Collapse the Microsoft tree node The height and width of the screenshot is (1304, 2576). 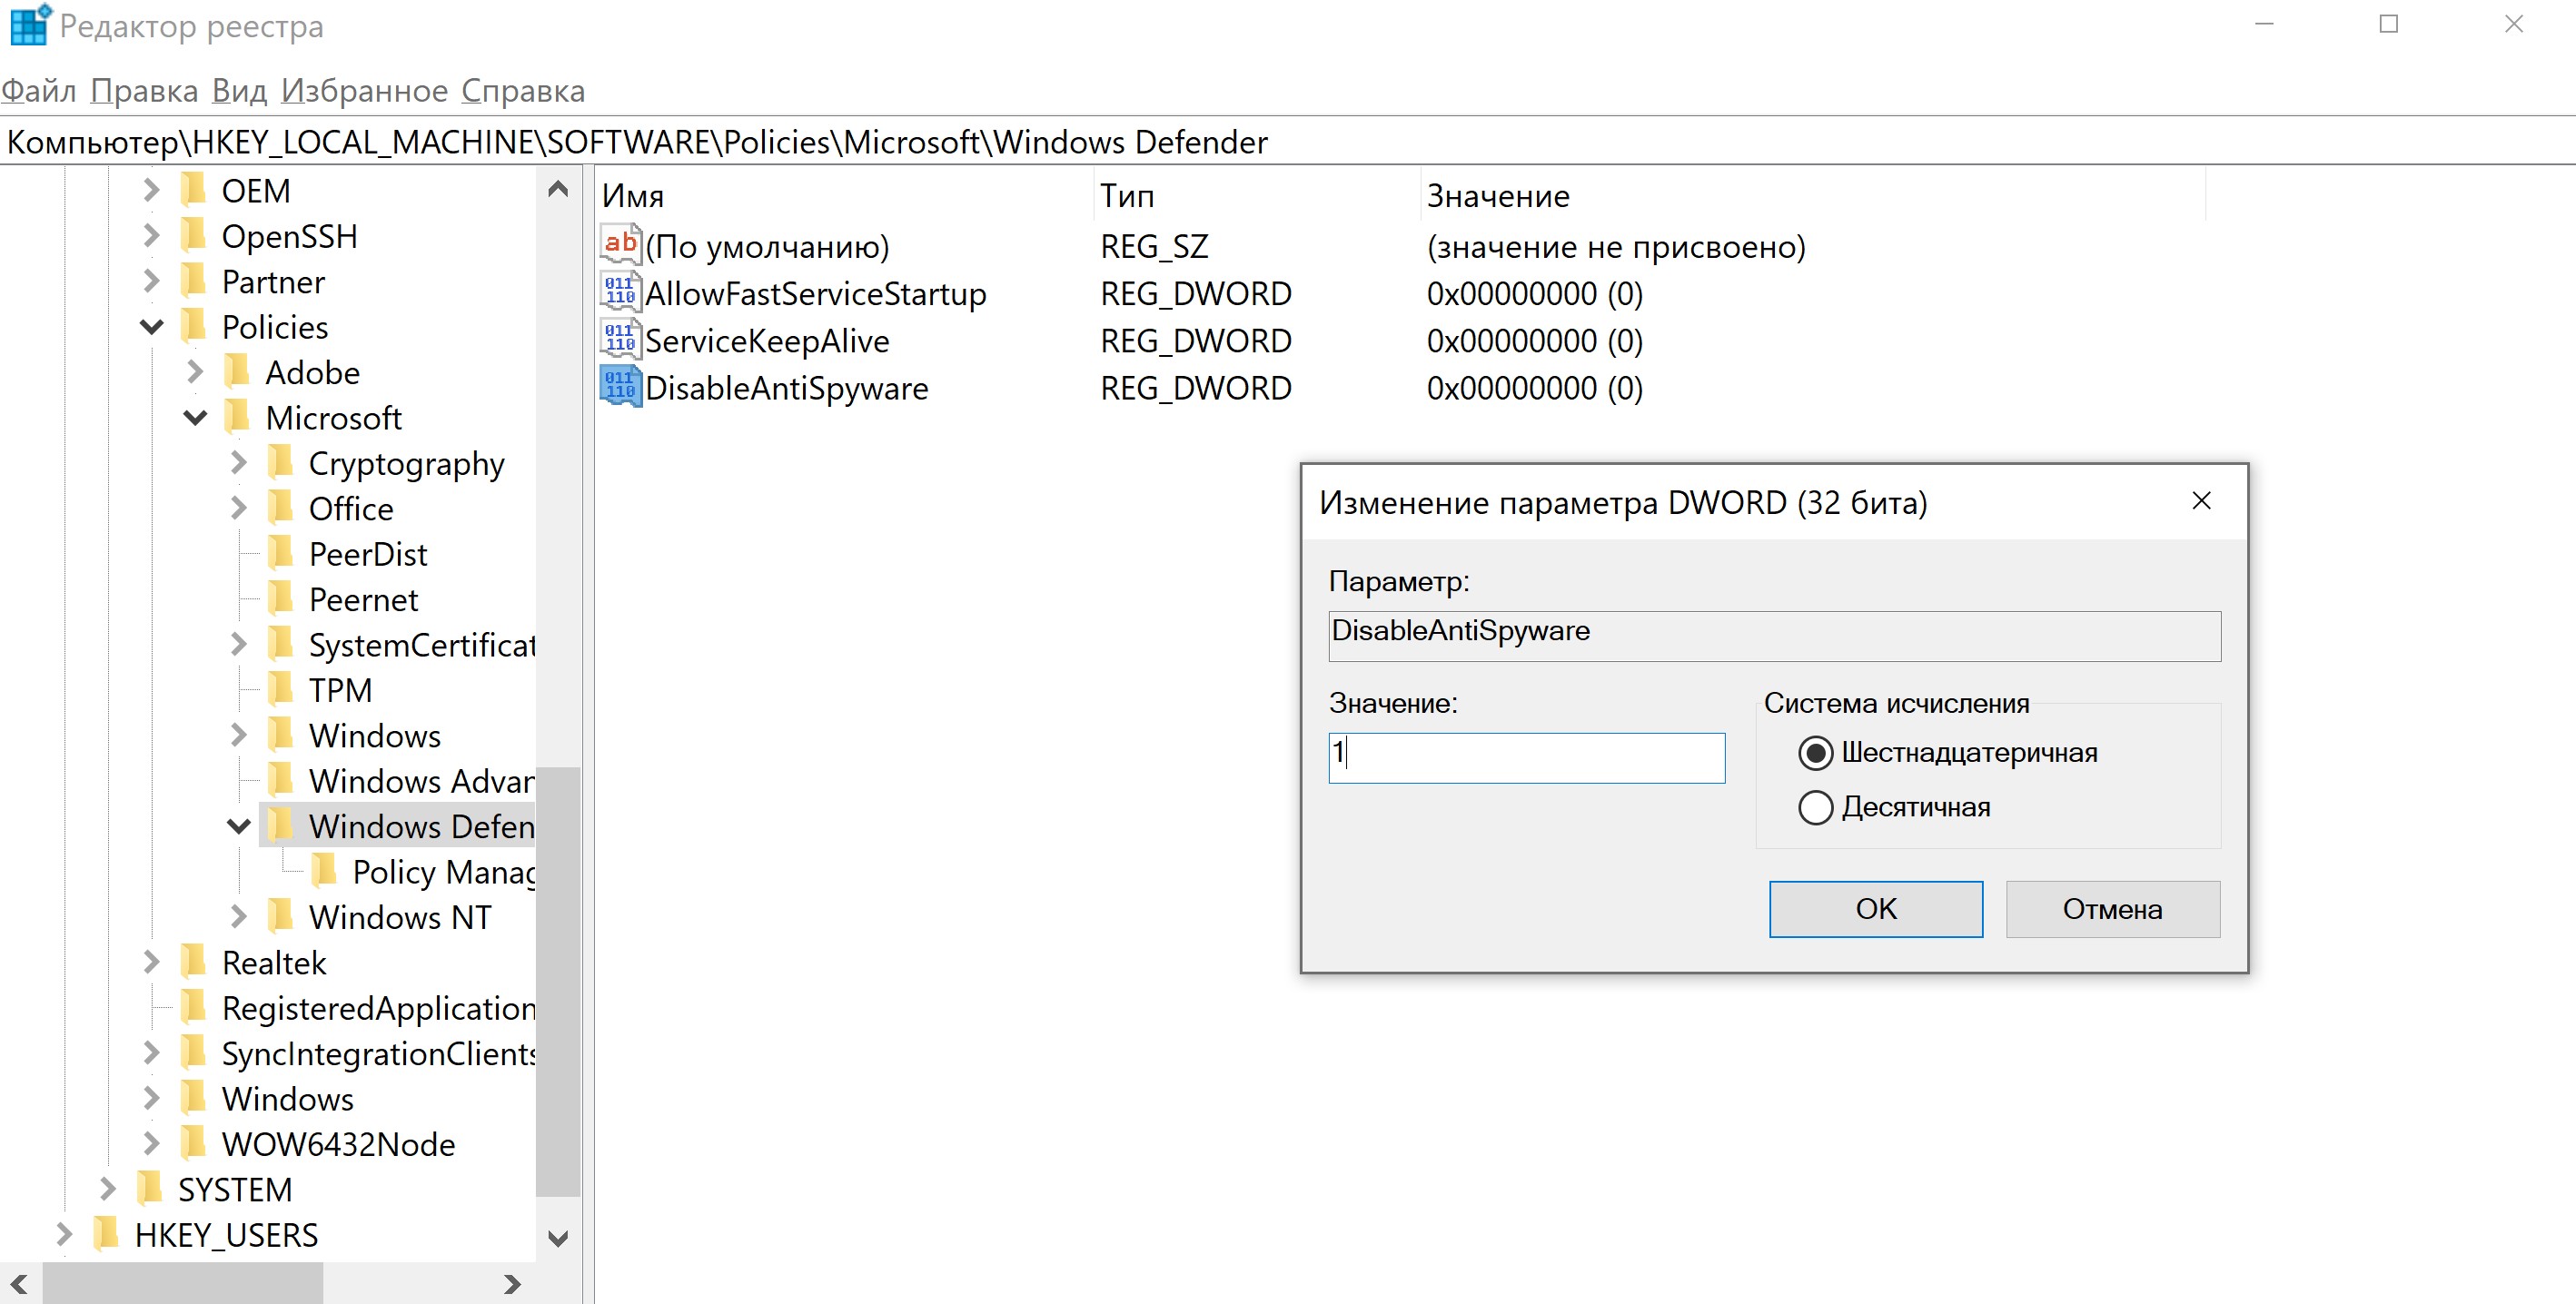195,417
